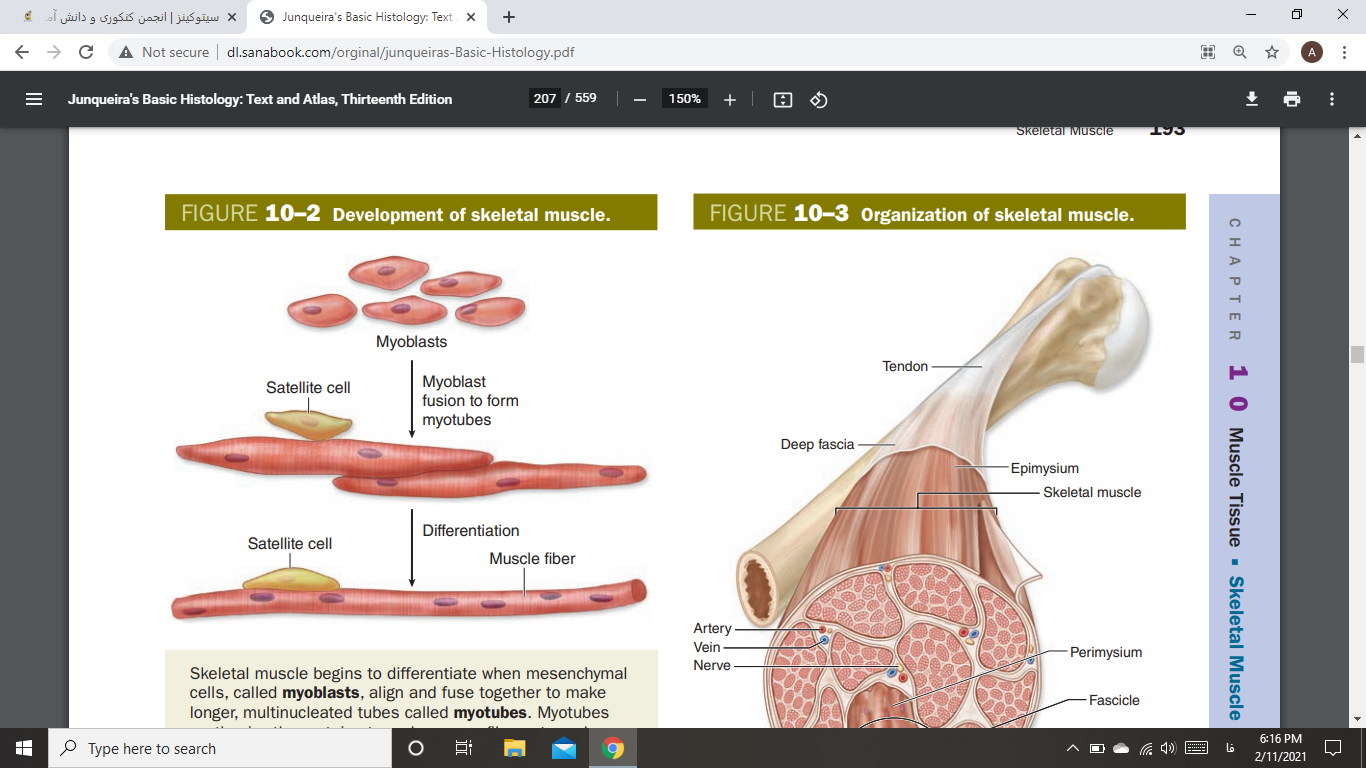1366x768 pixels.
Task: Click the QR code icon in address bar
Action: tap(1208, 52)
